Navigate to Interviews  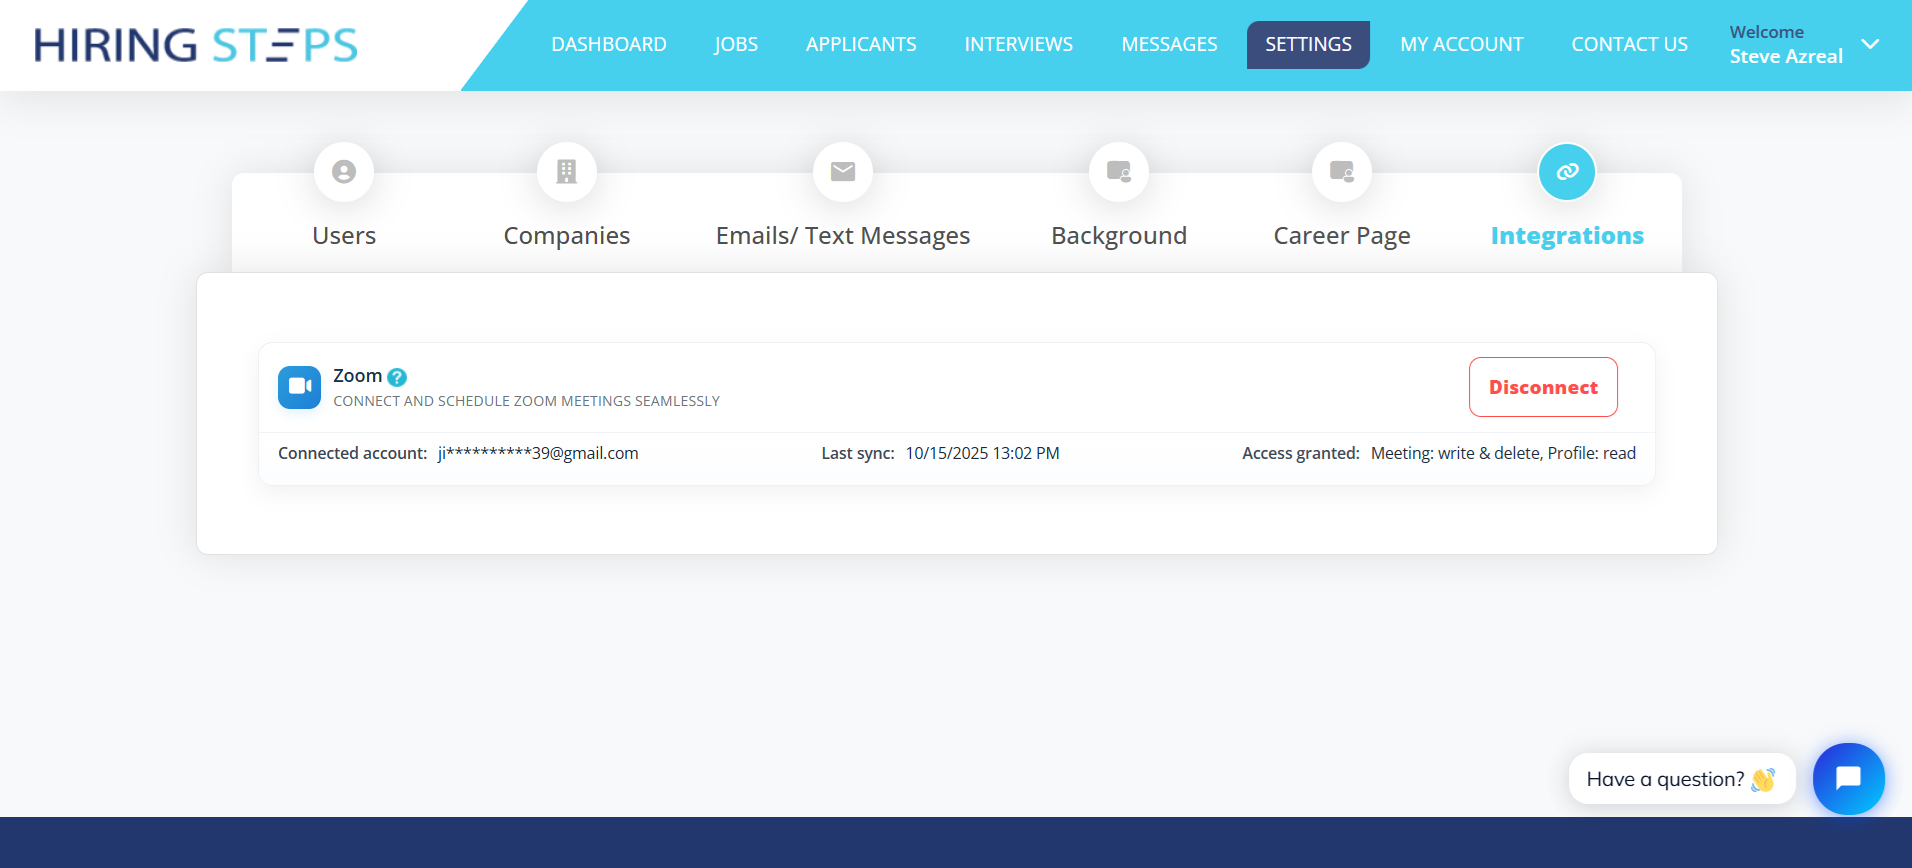point(1018,45)
